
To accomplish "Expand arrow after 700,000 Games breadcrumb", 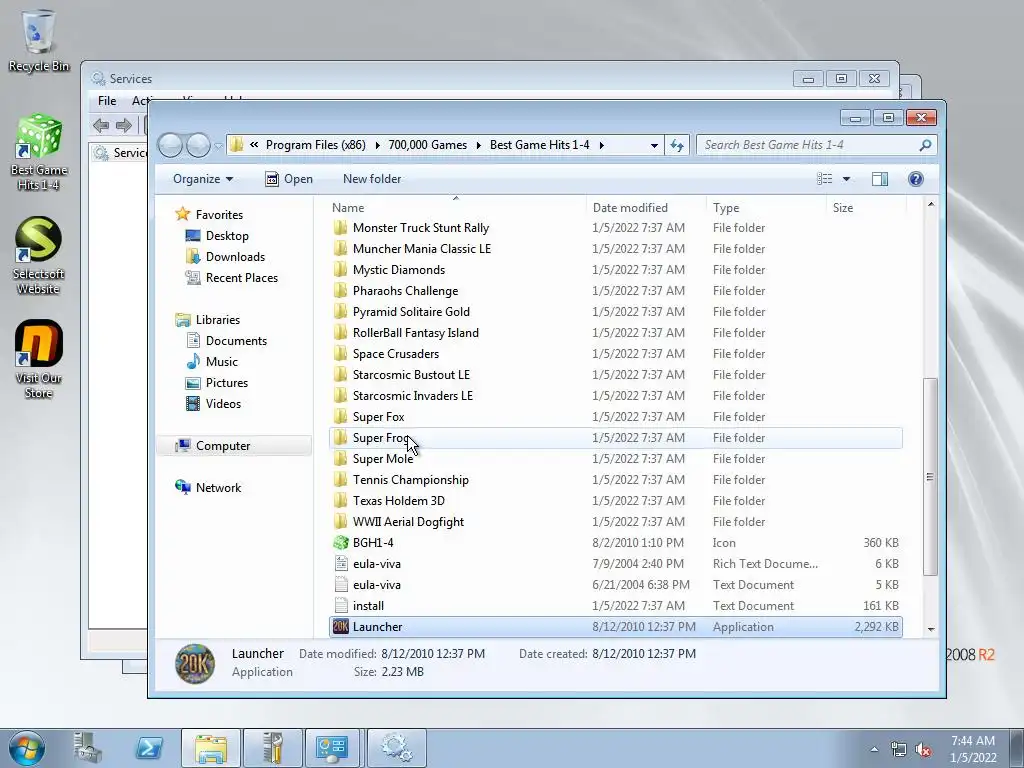I will click(478, 145).
